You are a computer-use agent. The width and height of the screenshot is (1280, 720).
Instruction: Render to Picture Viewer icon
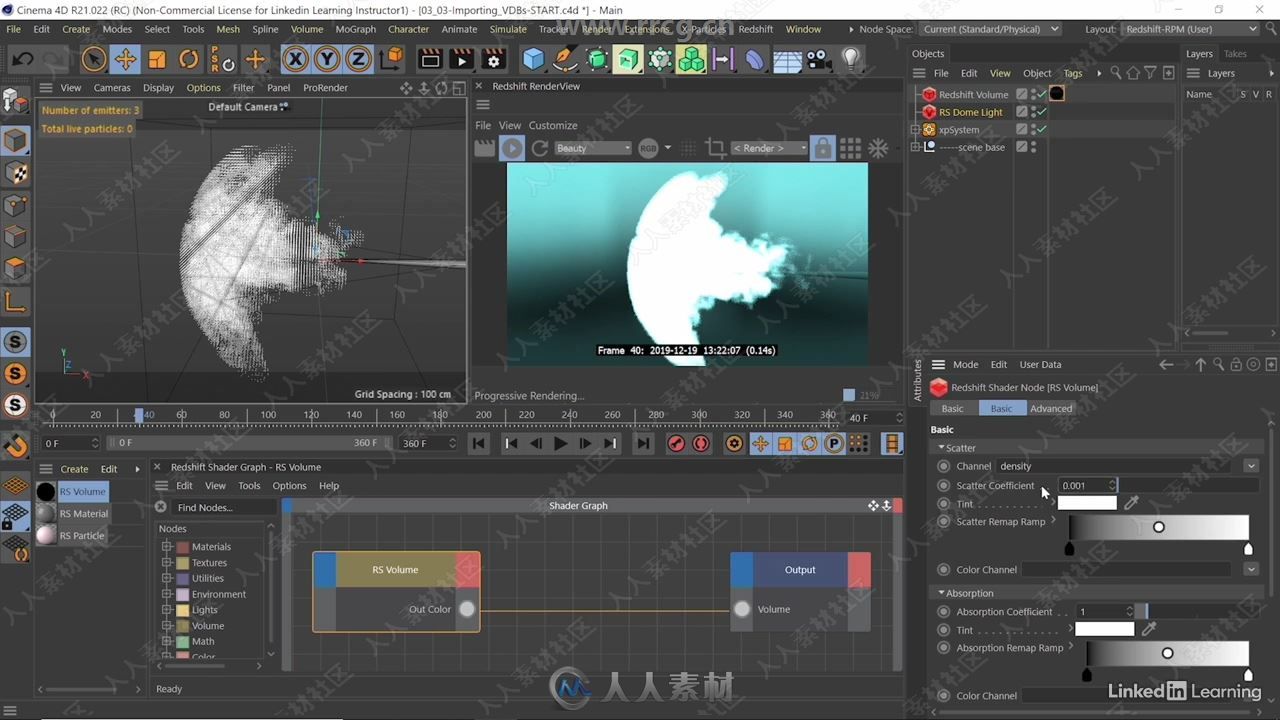(x=461, y=59)
